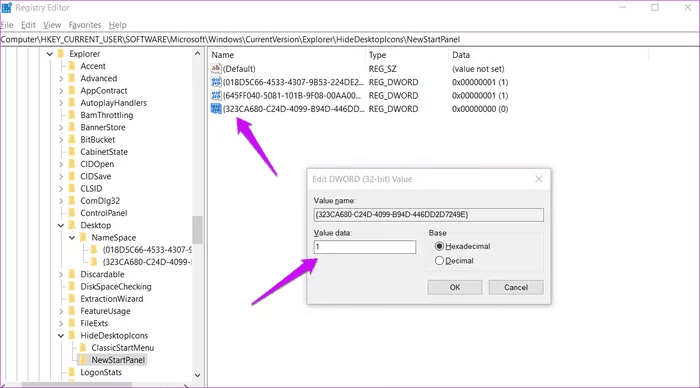Click the BannerStore folder icon
The height and width of the screenshot is (388, 700).
click(x=72, y=127)
